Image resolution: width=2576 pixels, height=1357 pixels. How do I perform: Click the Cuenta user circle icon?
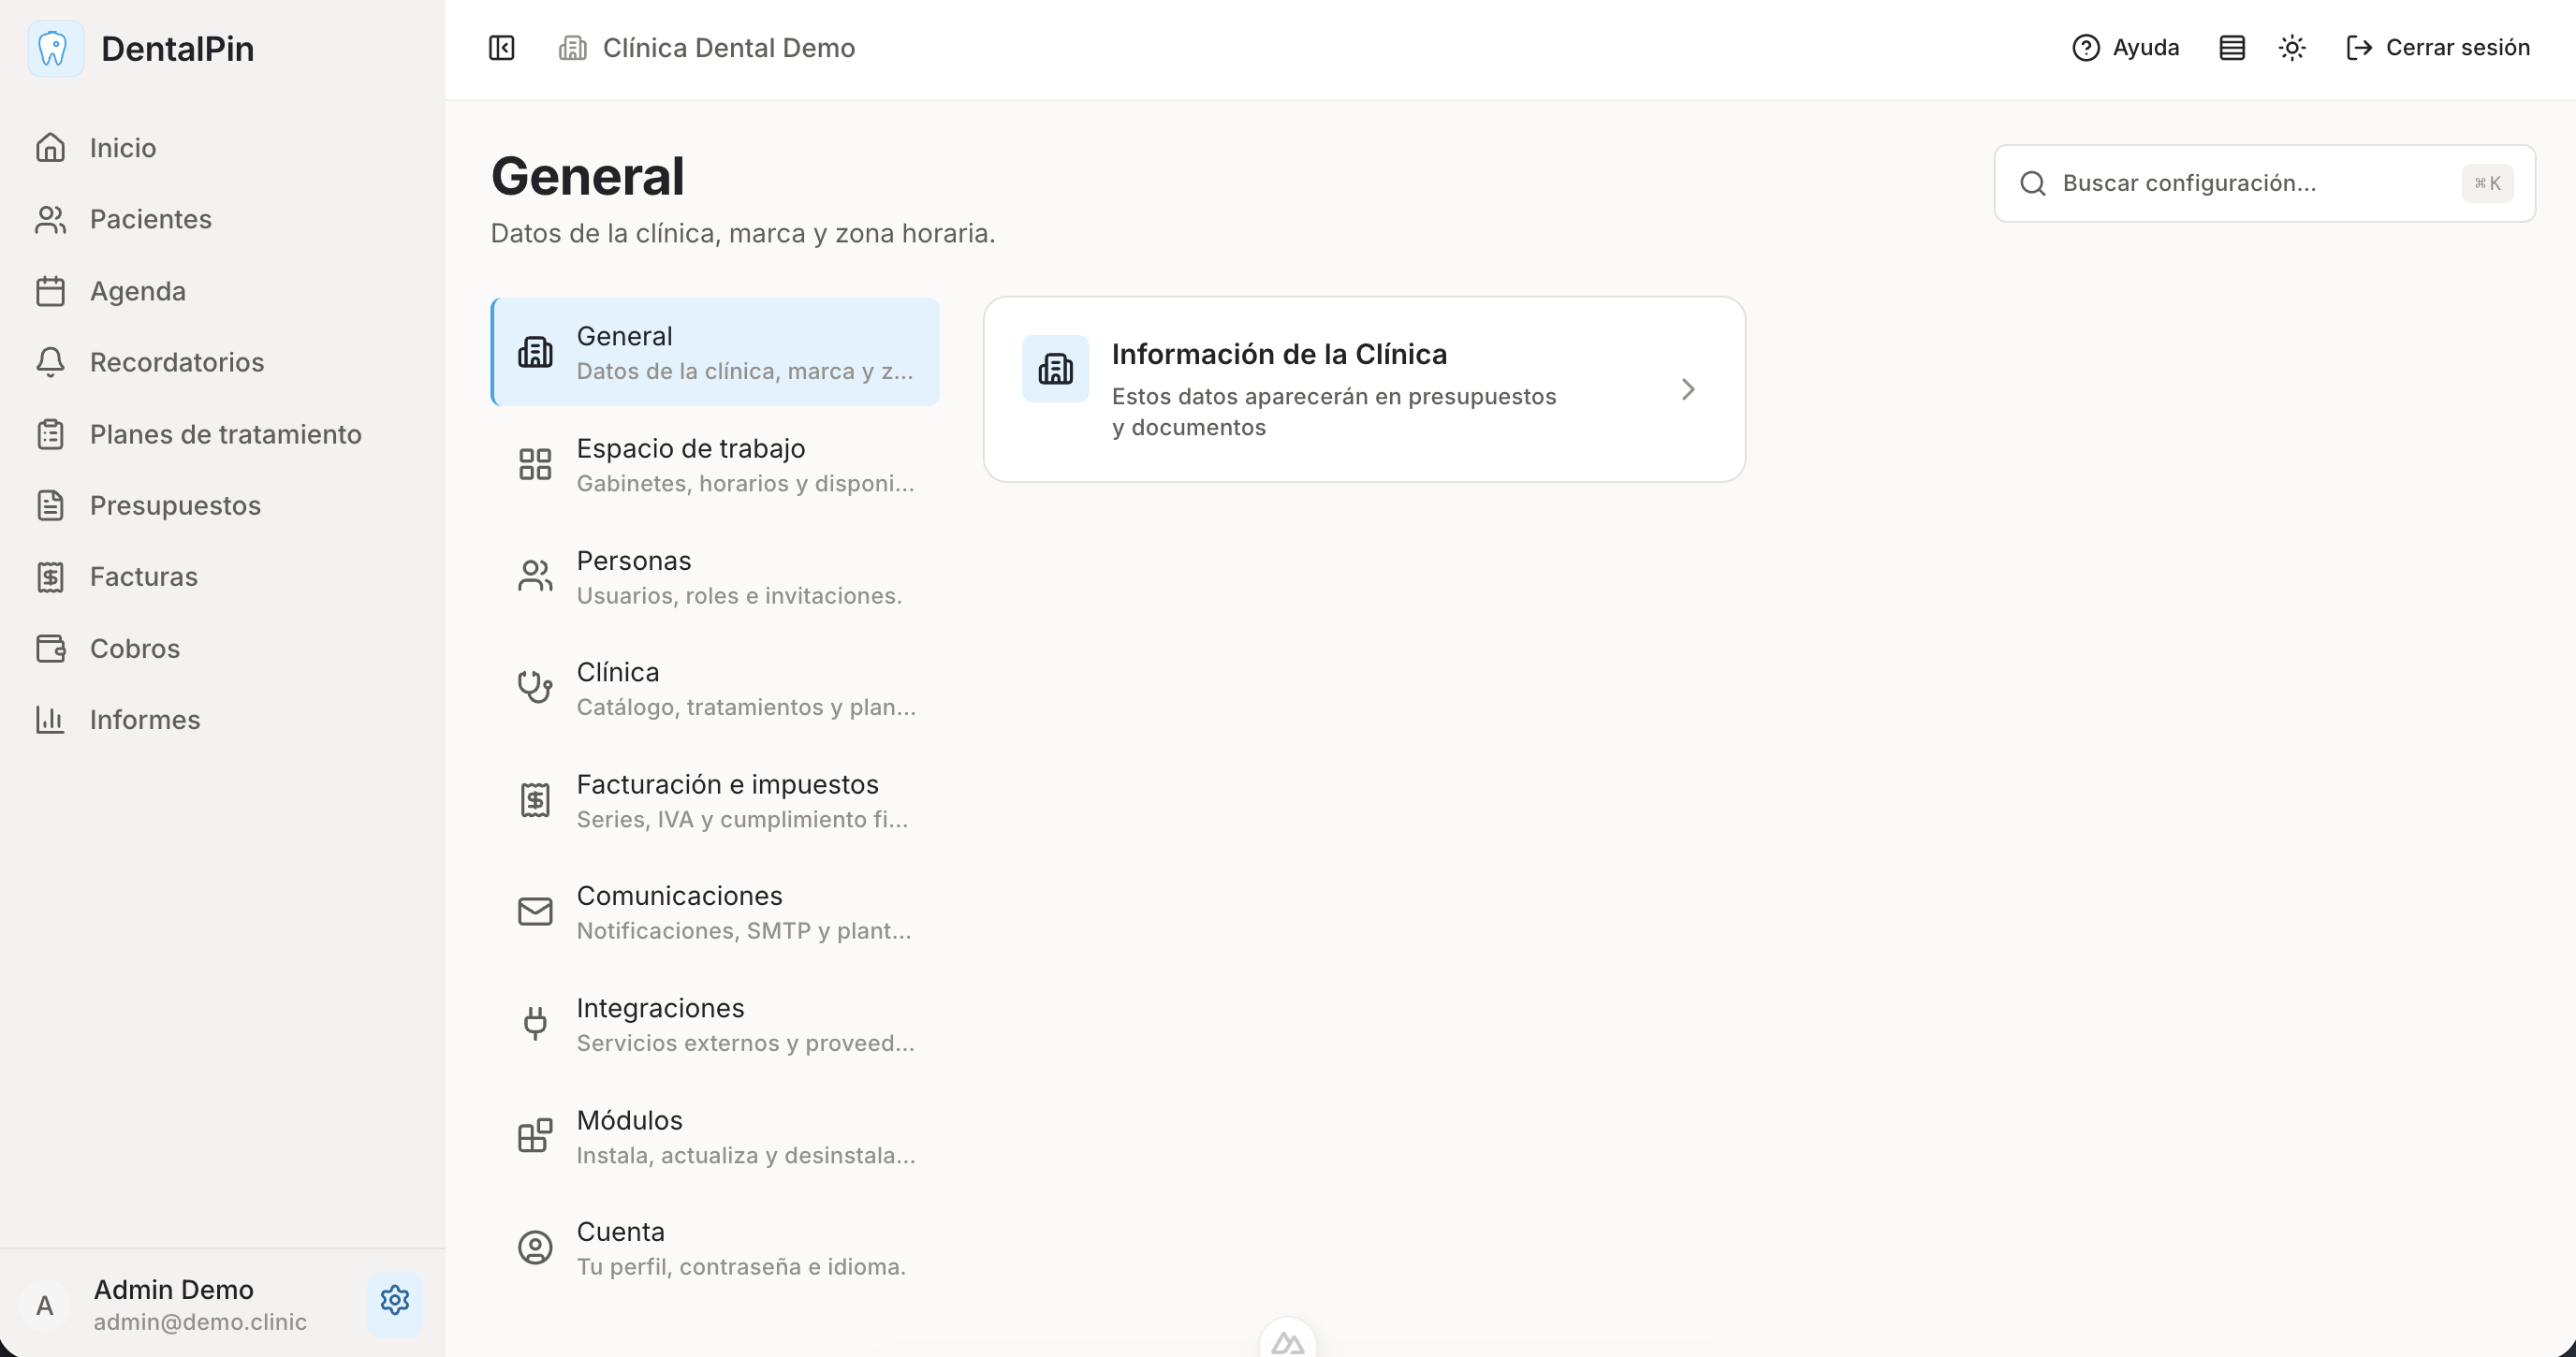(x=535, y=1247)
